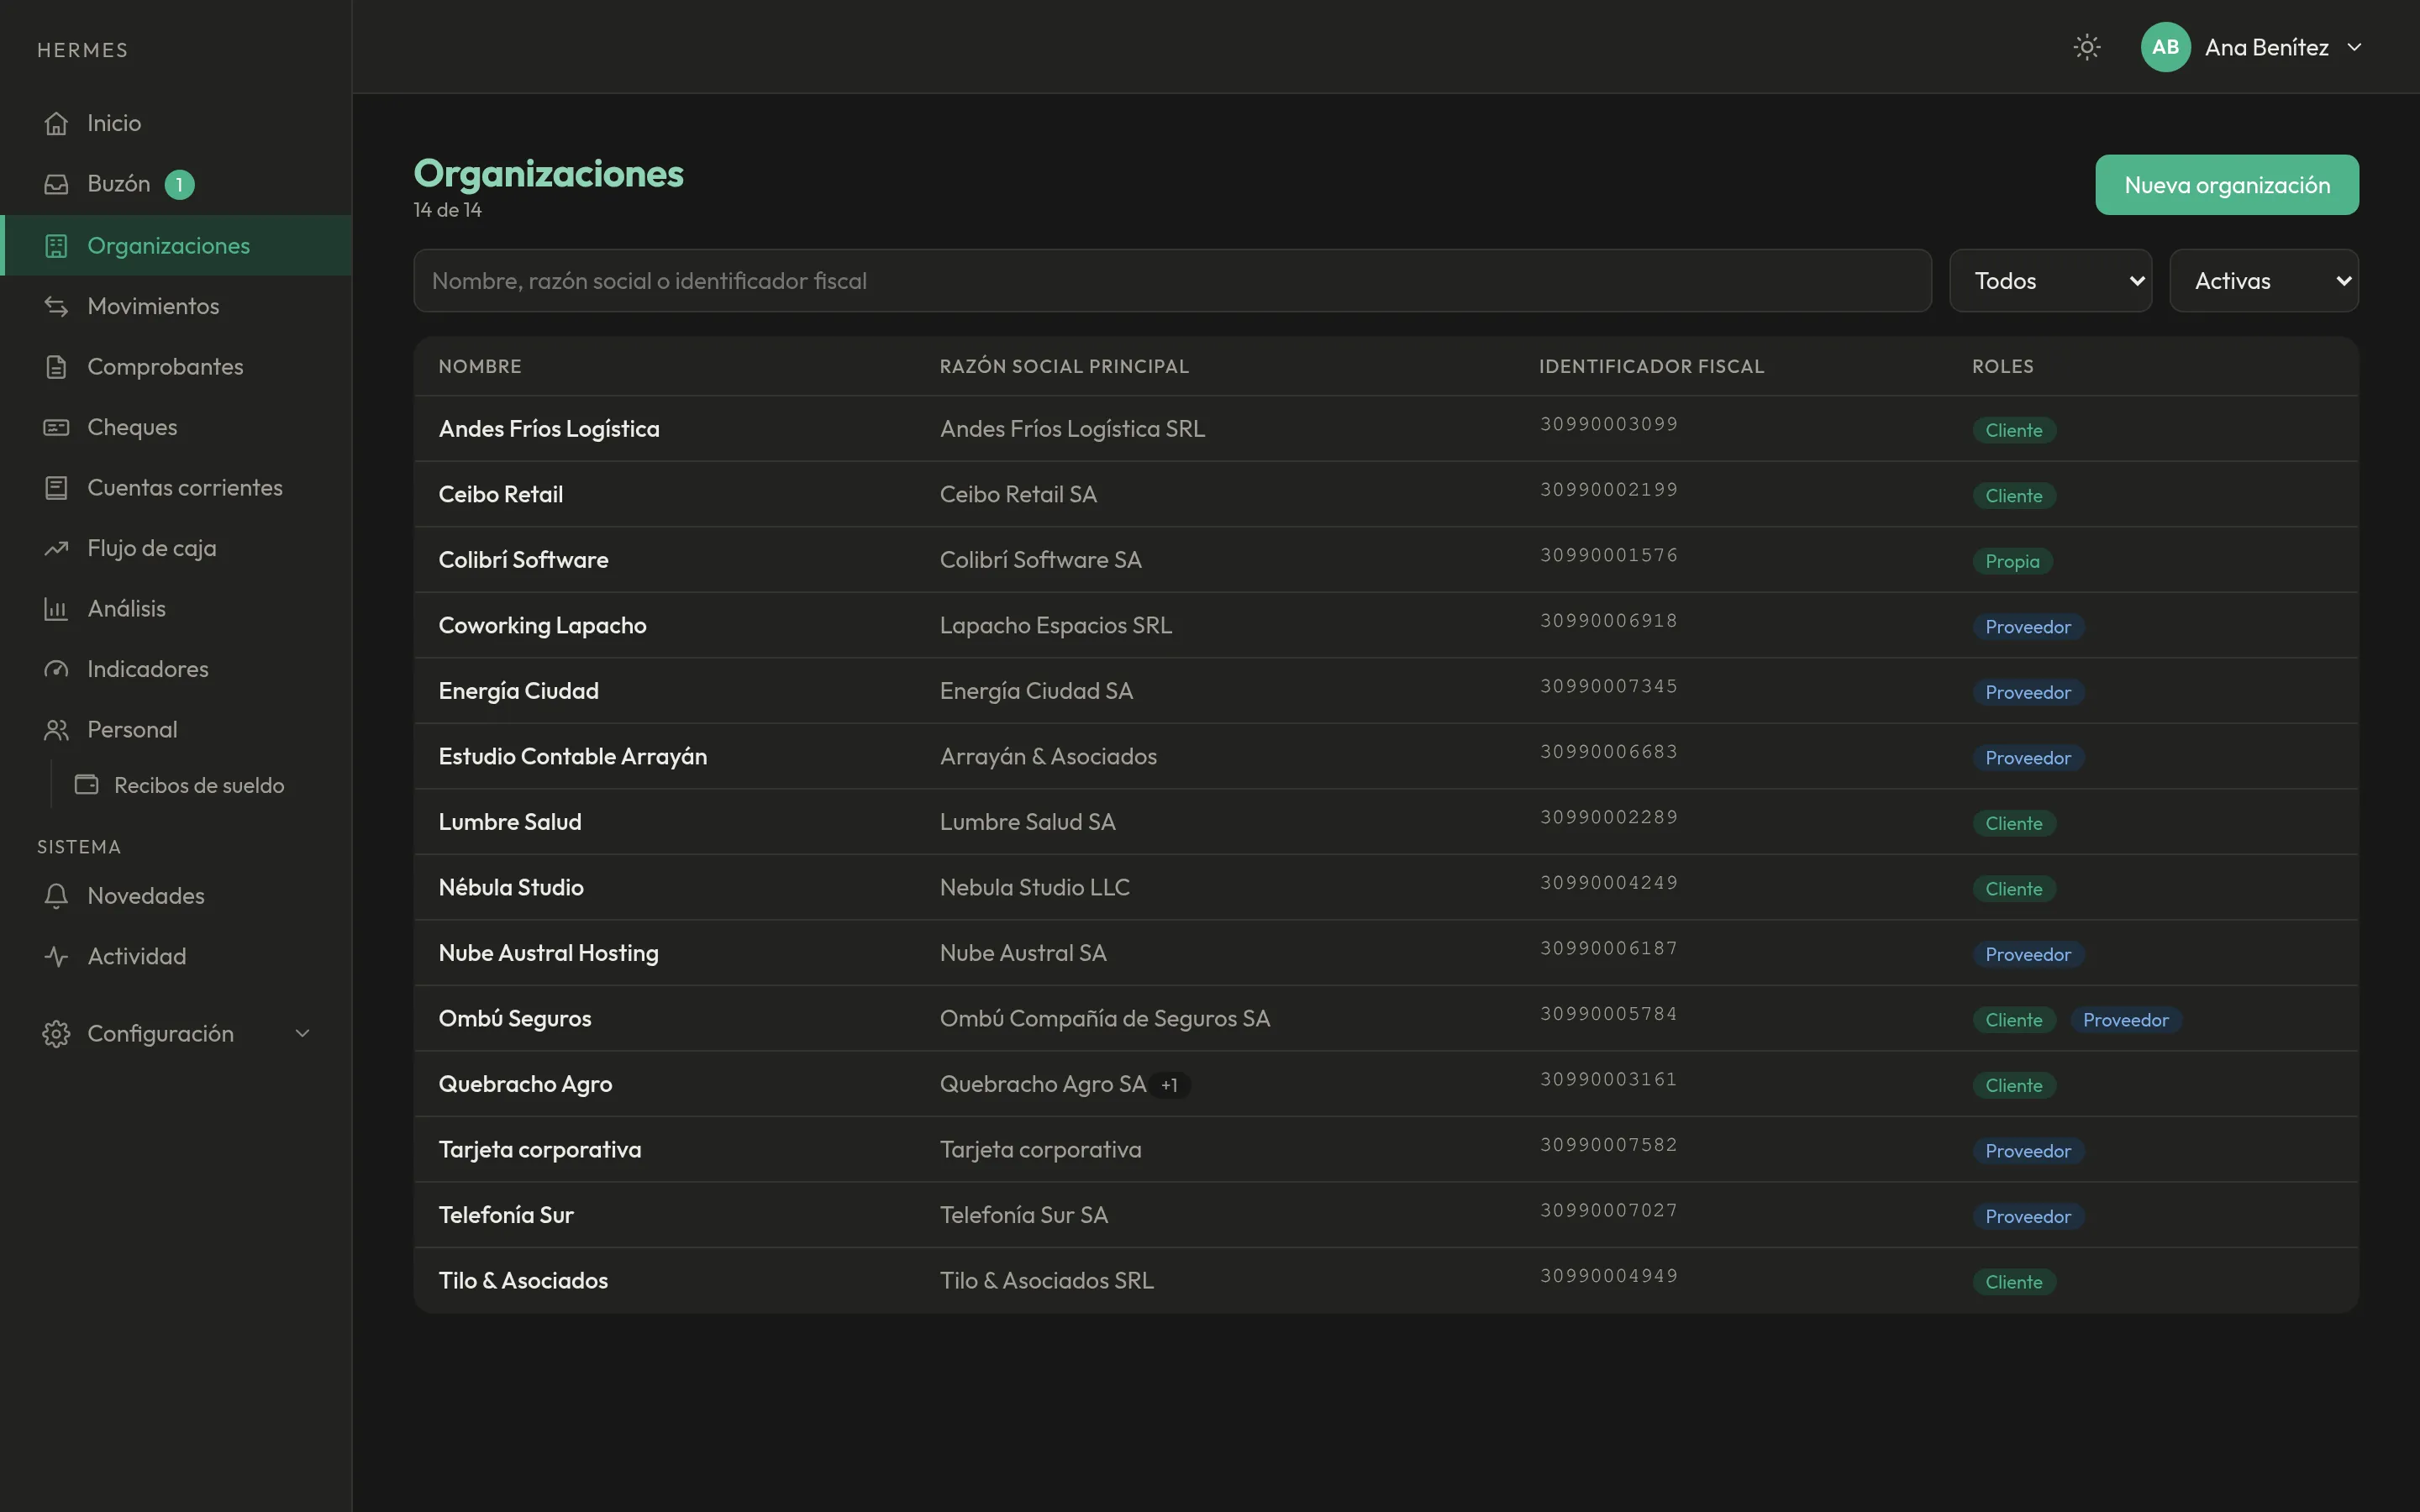
Task: Click the Cheques card icon
Action: [56, 427]
